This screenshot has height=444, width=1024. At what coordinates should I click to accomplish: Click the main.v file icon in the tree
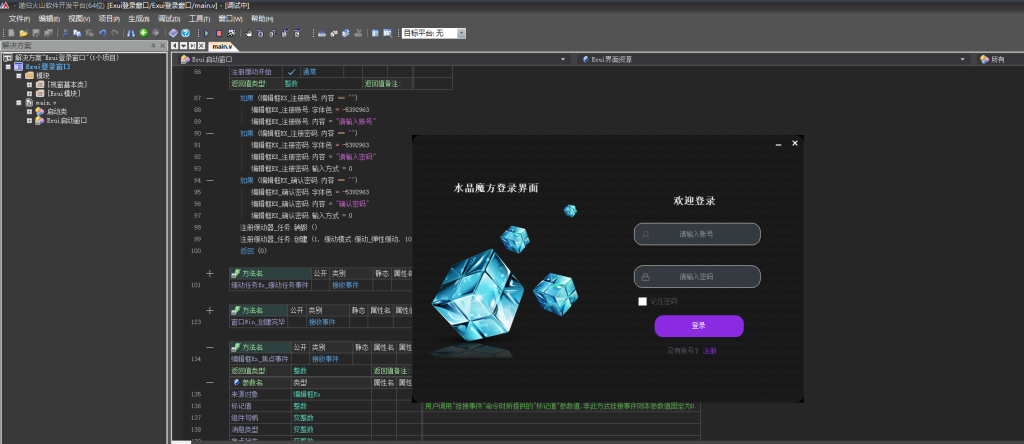[x=29, y=103]
